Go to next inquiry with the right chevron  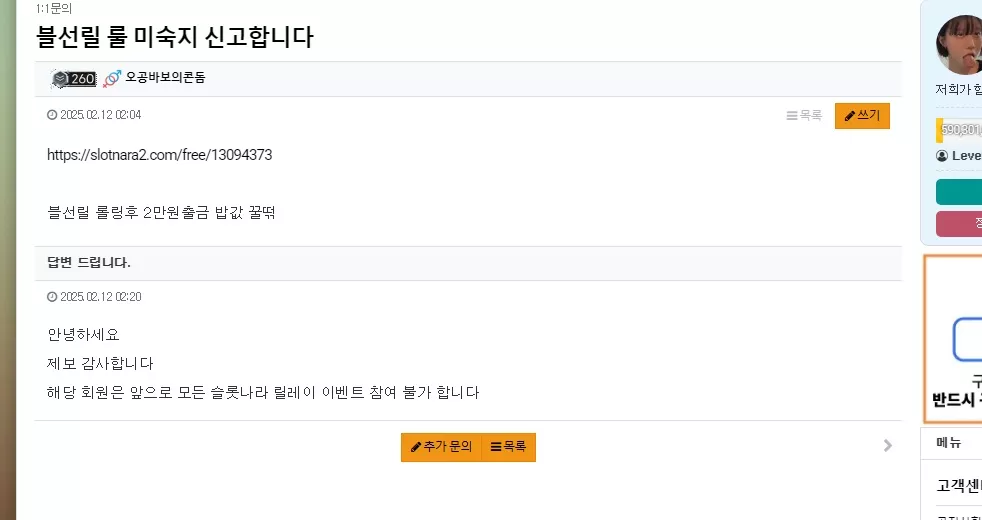click(x=887, y=445)
